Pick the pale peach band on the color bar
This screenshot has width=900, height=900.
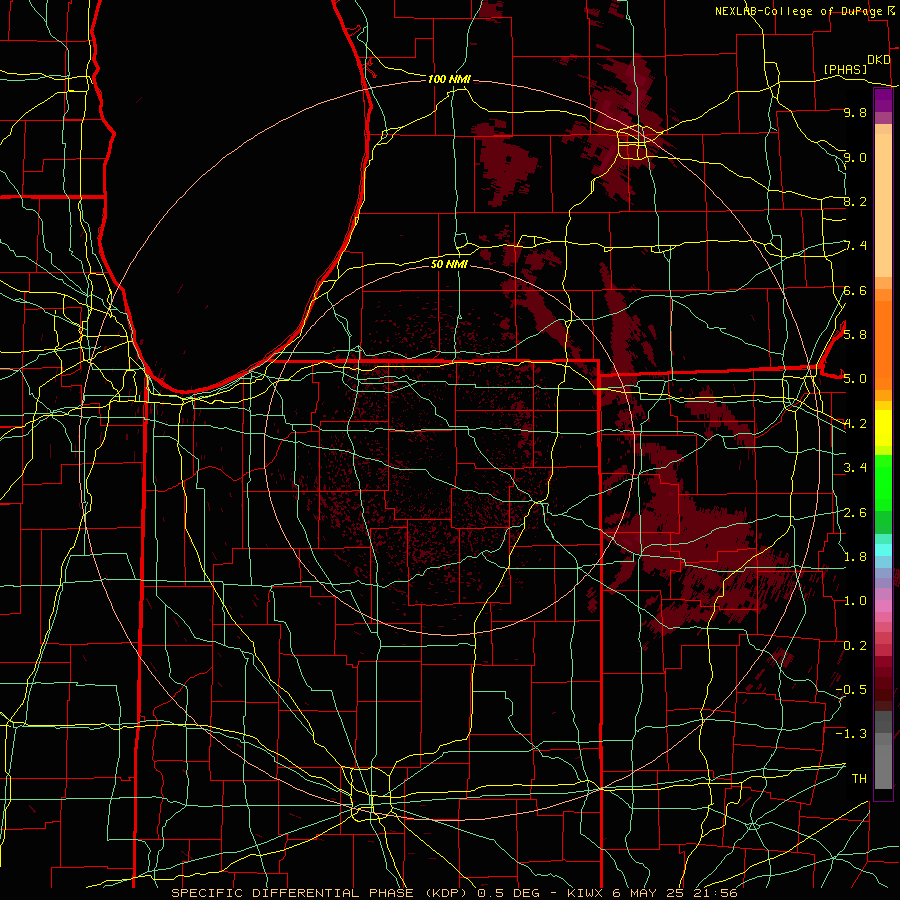[883, 205]
